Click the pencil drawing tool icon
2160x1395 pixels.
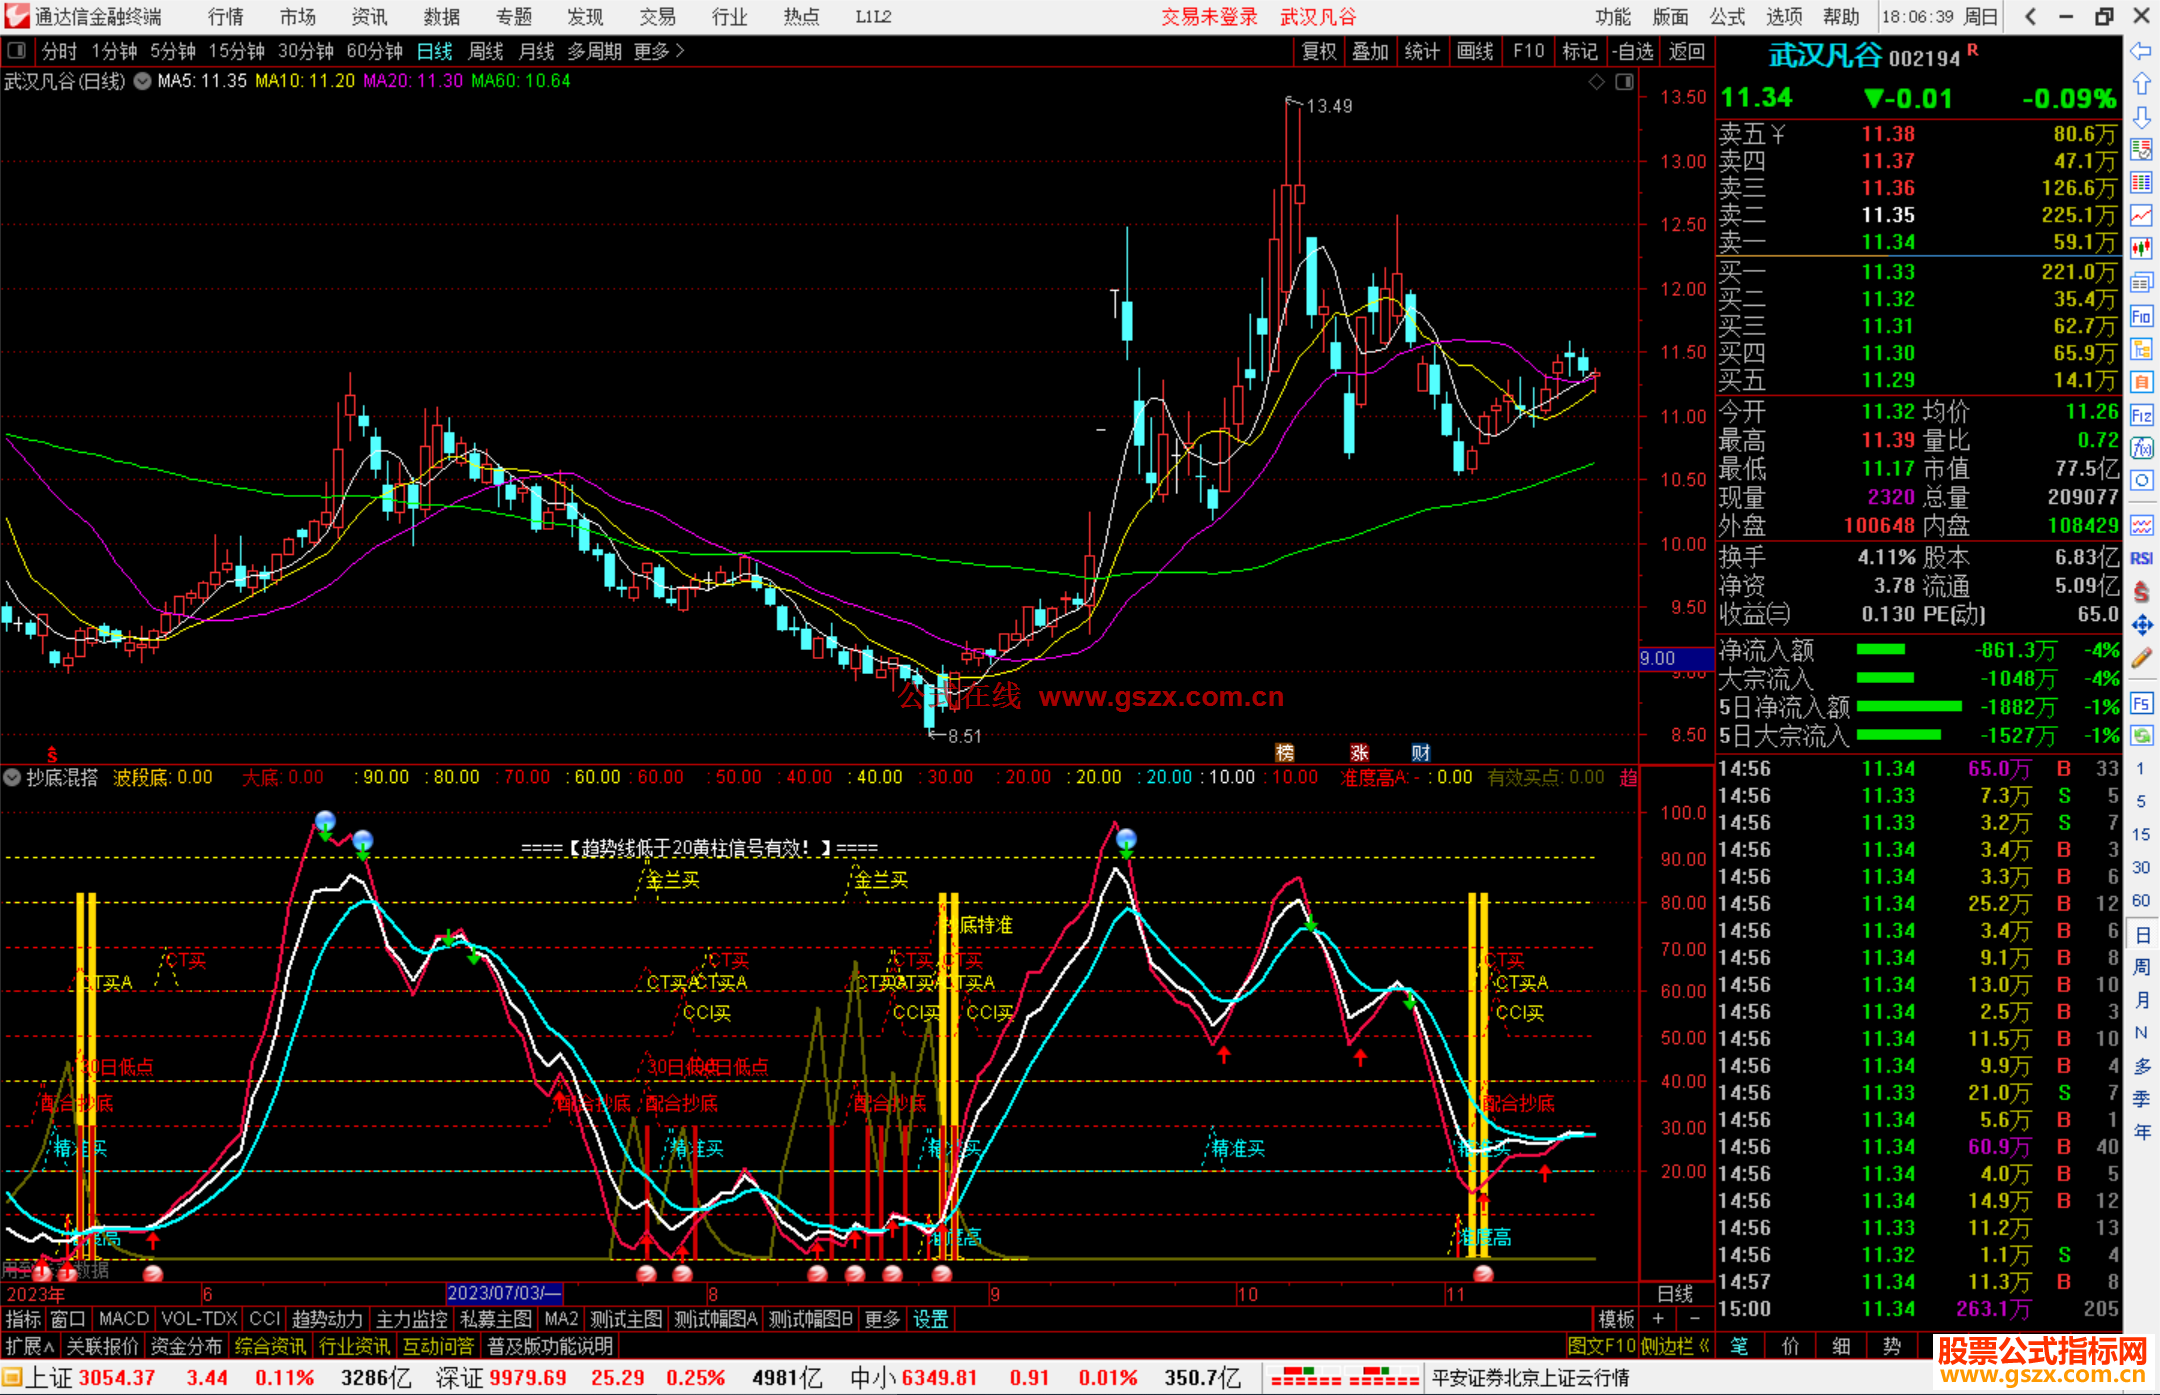coord(2141,658)
